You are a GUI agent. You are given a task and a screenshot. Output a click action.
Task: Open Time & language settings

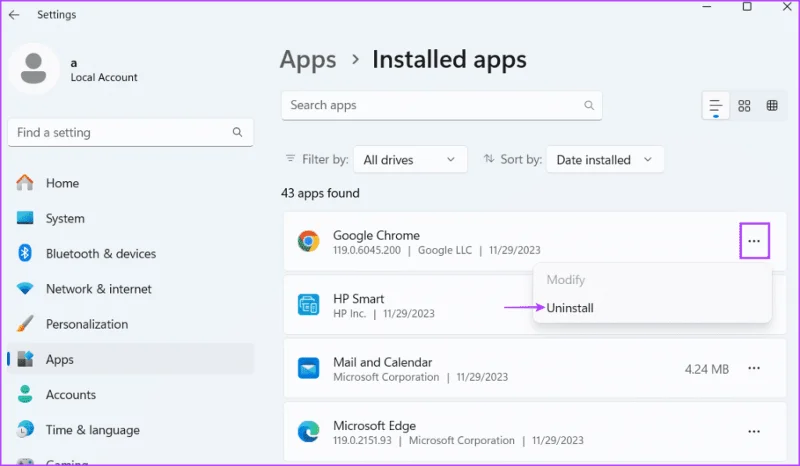tap(131, 429)
